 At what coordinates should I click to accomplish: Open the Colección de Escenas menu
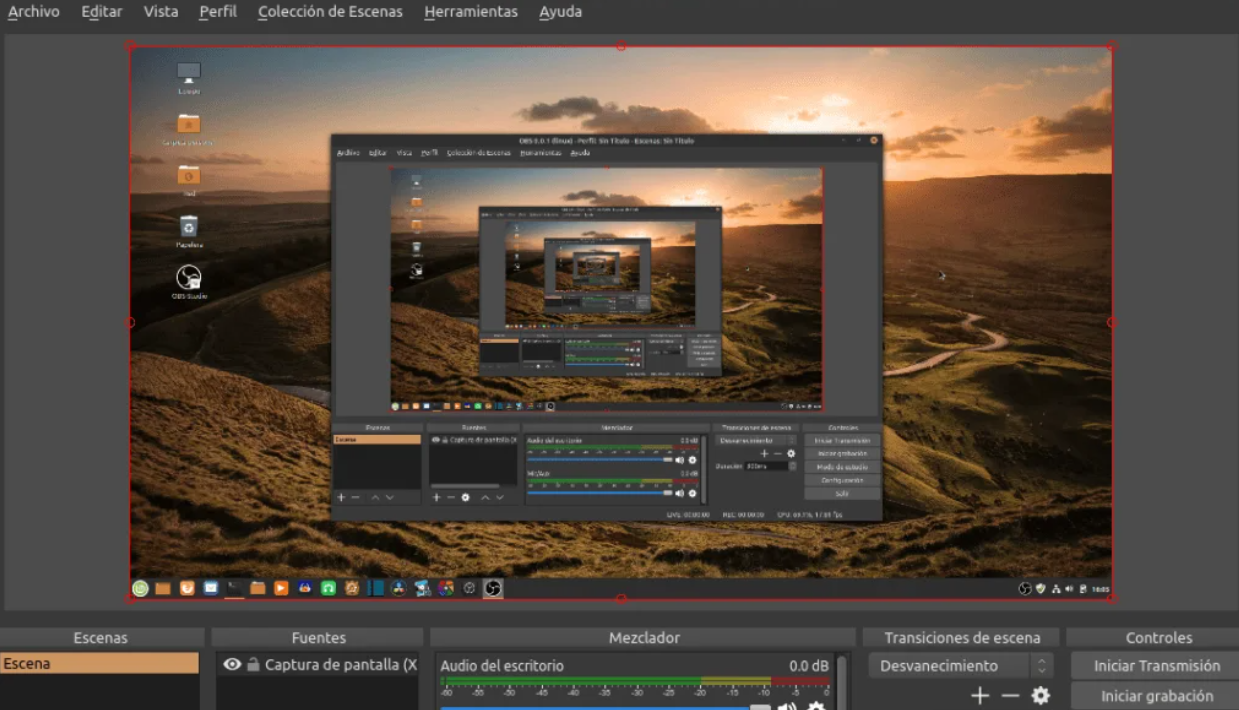[x=330, y=12]
